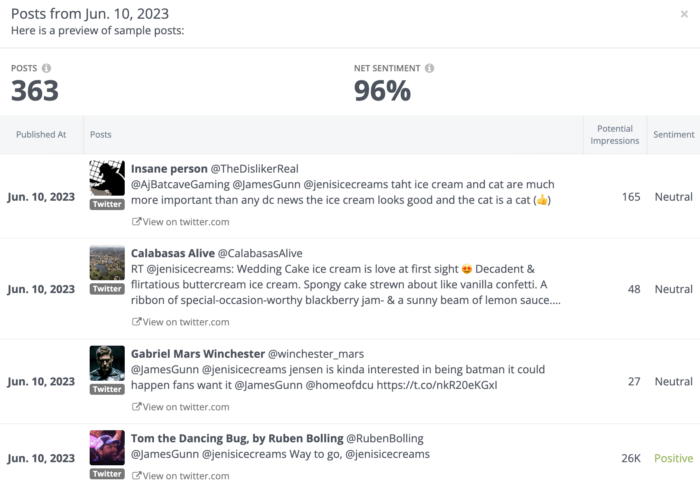Sort by the Potential Impressions column header
This screenshot has height=491, width=700.
615,134
